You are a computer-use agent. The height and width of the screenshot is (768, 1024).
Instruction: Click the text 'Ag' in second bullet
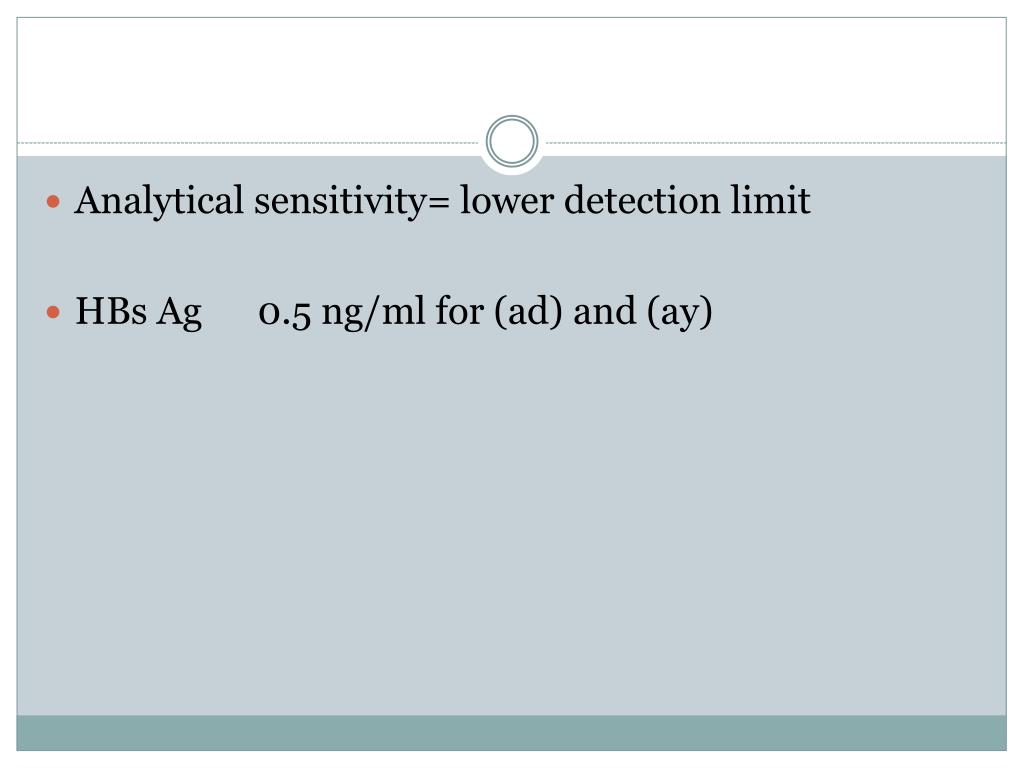pyautogui.click(x=179, y=313)
